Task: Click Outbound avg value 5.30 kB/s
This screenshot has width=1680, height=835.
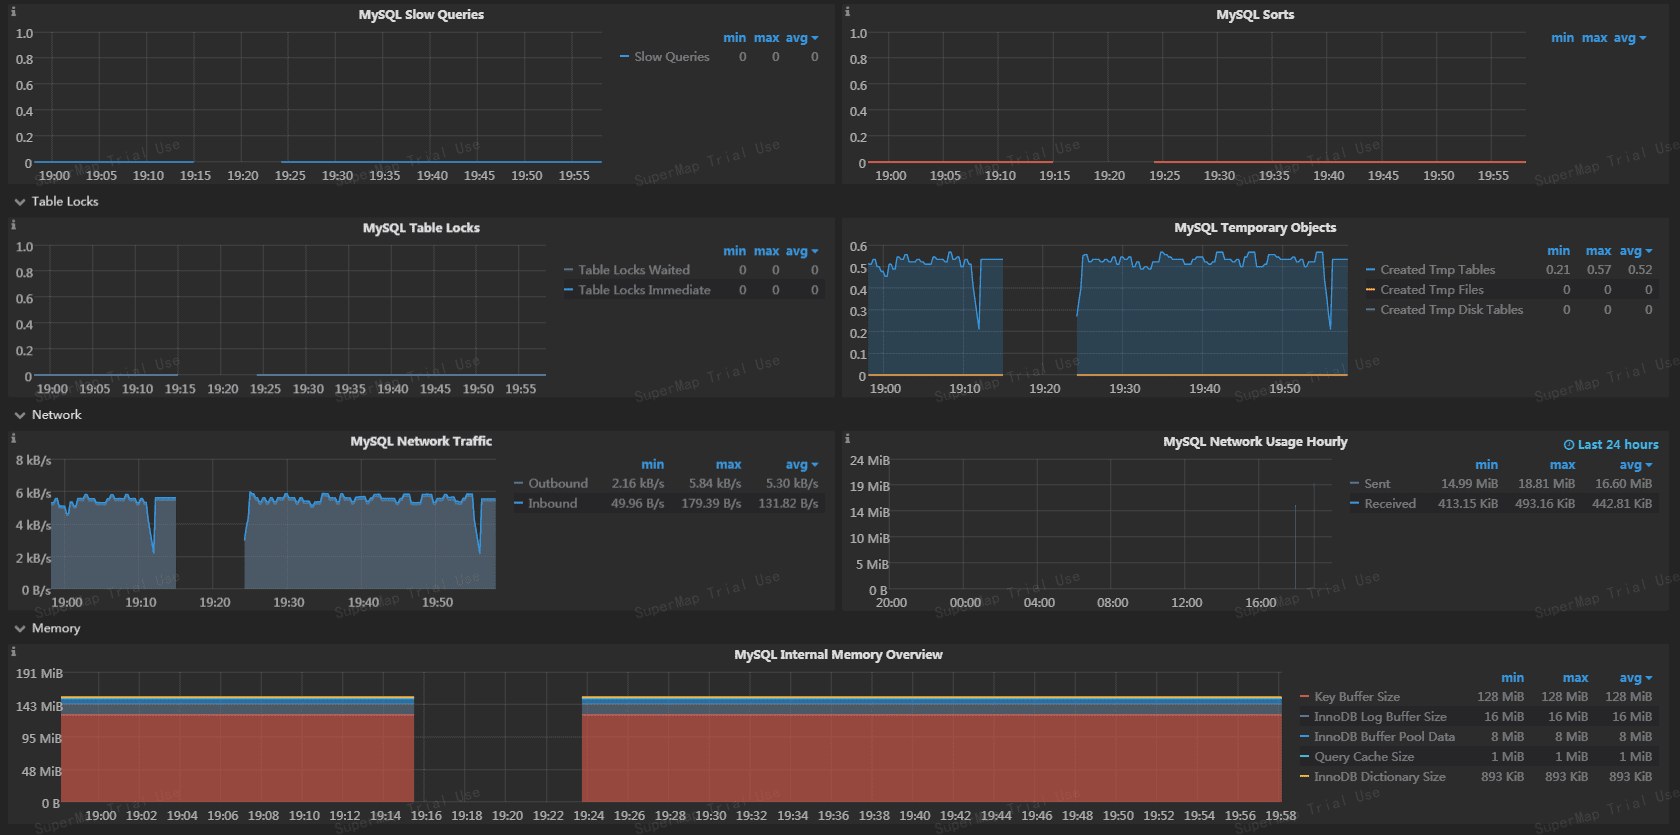Action: (792, 484)
